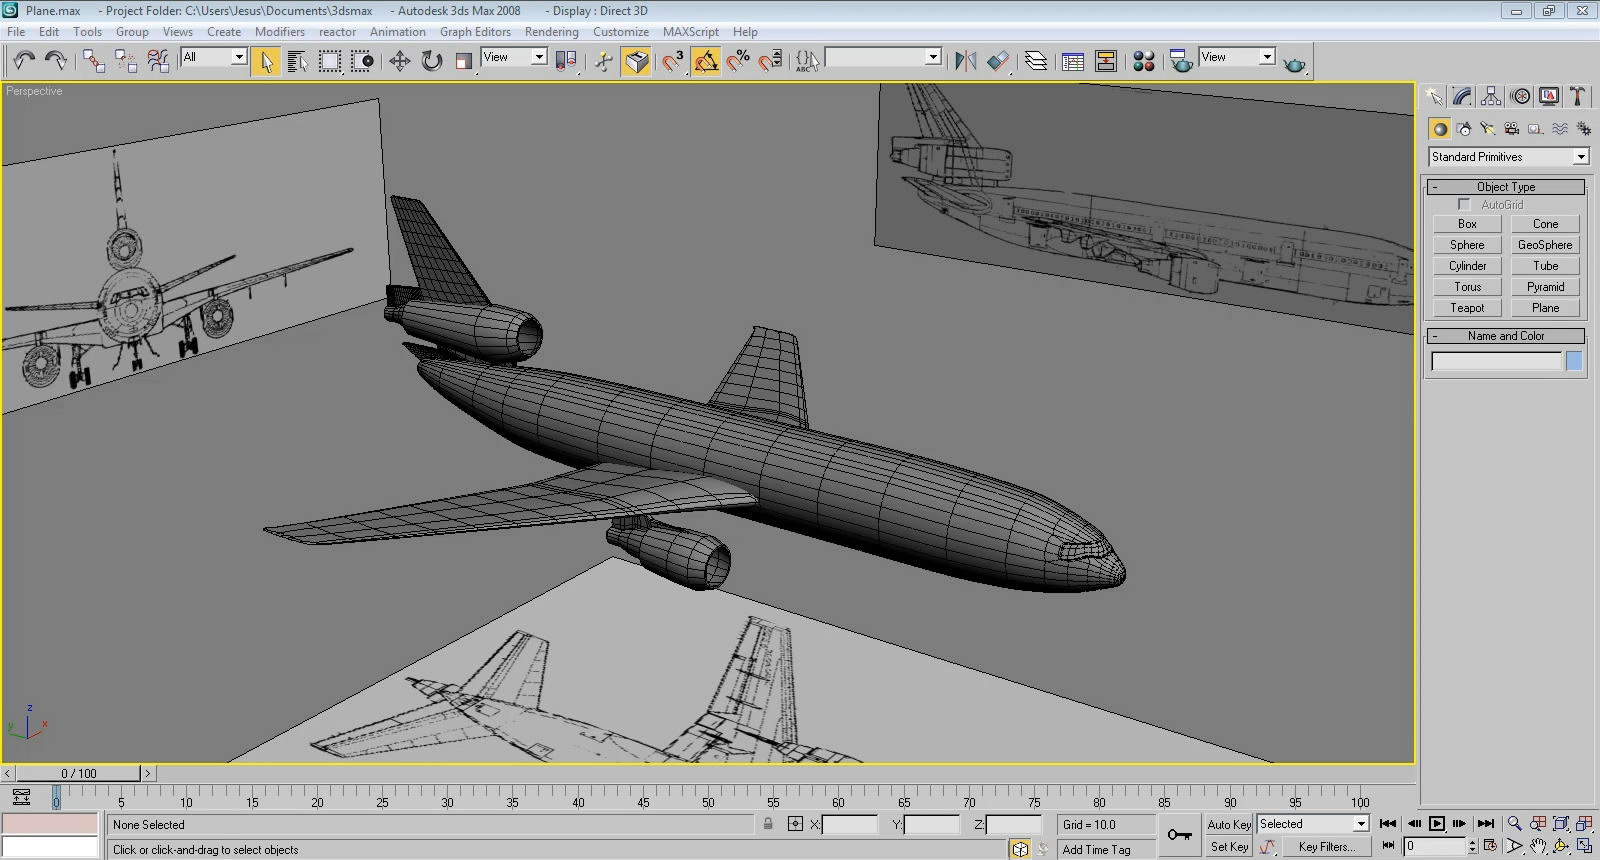Image resolution: width=1600 pixels, height=860 pixels.
Task: Open the Layer Manager
Action: click(1036, 62)
